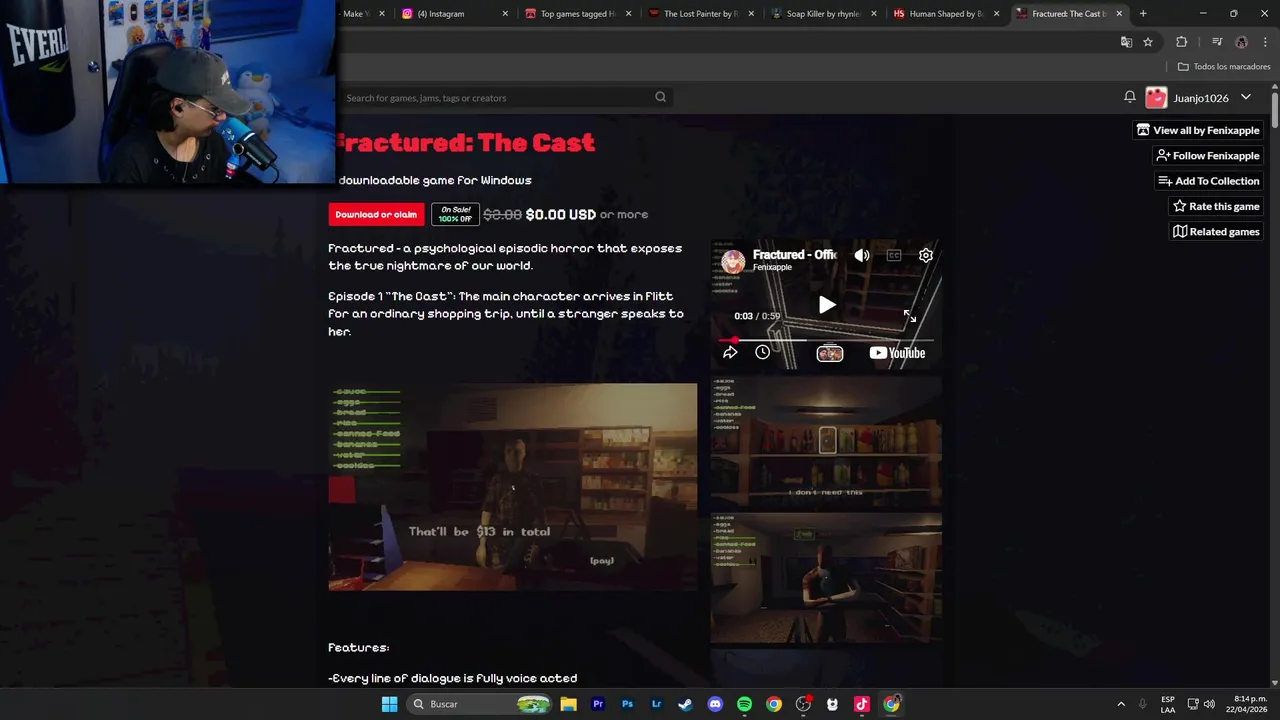Open the media control icon
This screenshot has width=1280, height=720.
tap(1217, 42)
